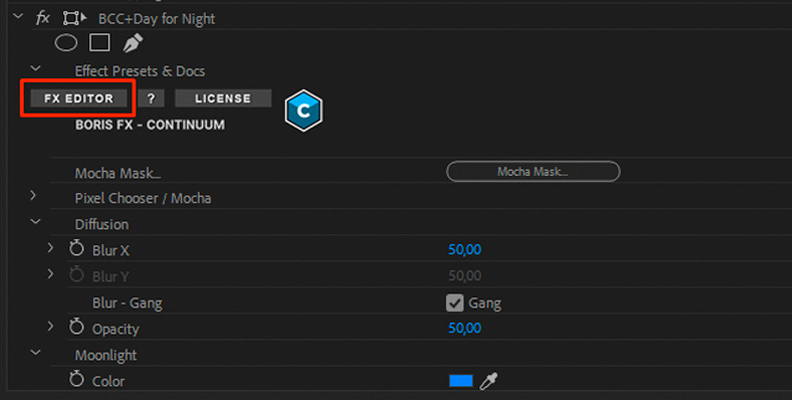Toggle the Moonlight Color stopwatch
792x400 pixels.
pos(76,380)
